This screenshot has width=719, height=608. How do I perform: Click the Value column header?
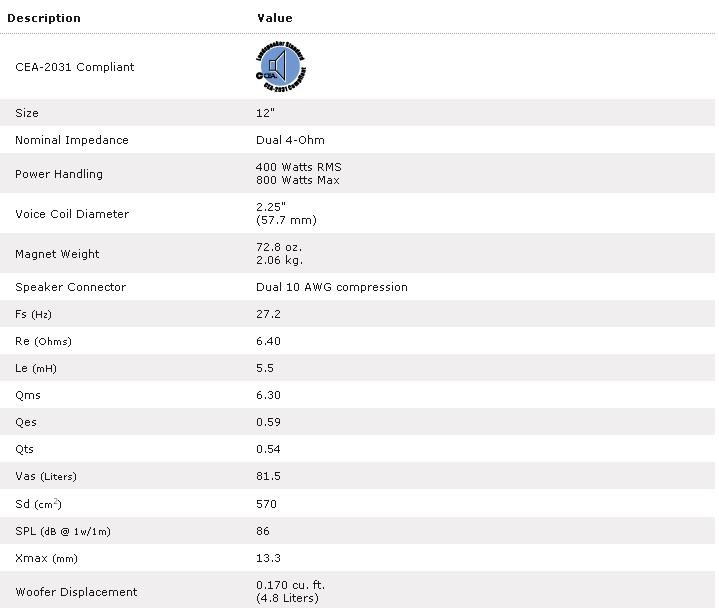[274, 18]
